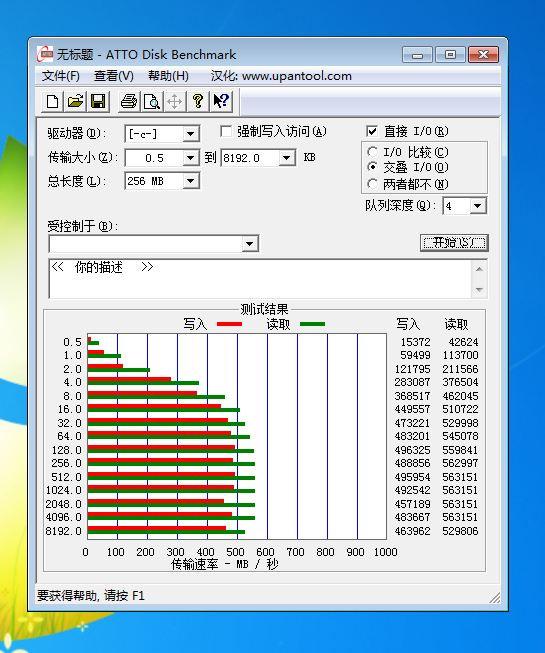Click the four-arrow move toolbar icon

[x=174, y=101]
